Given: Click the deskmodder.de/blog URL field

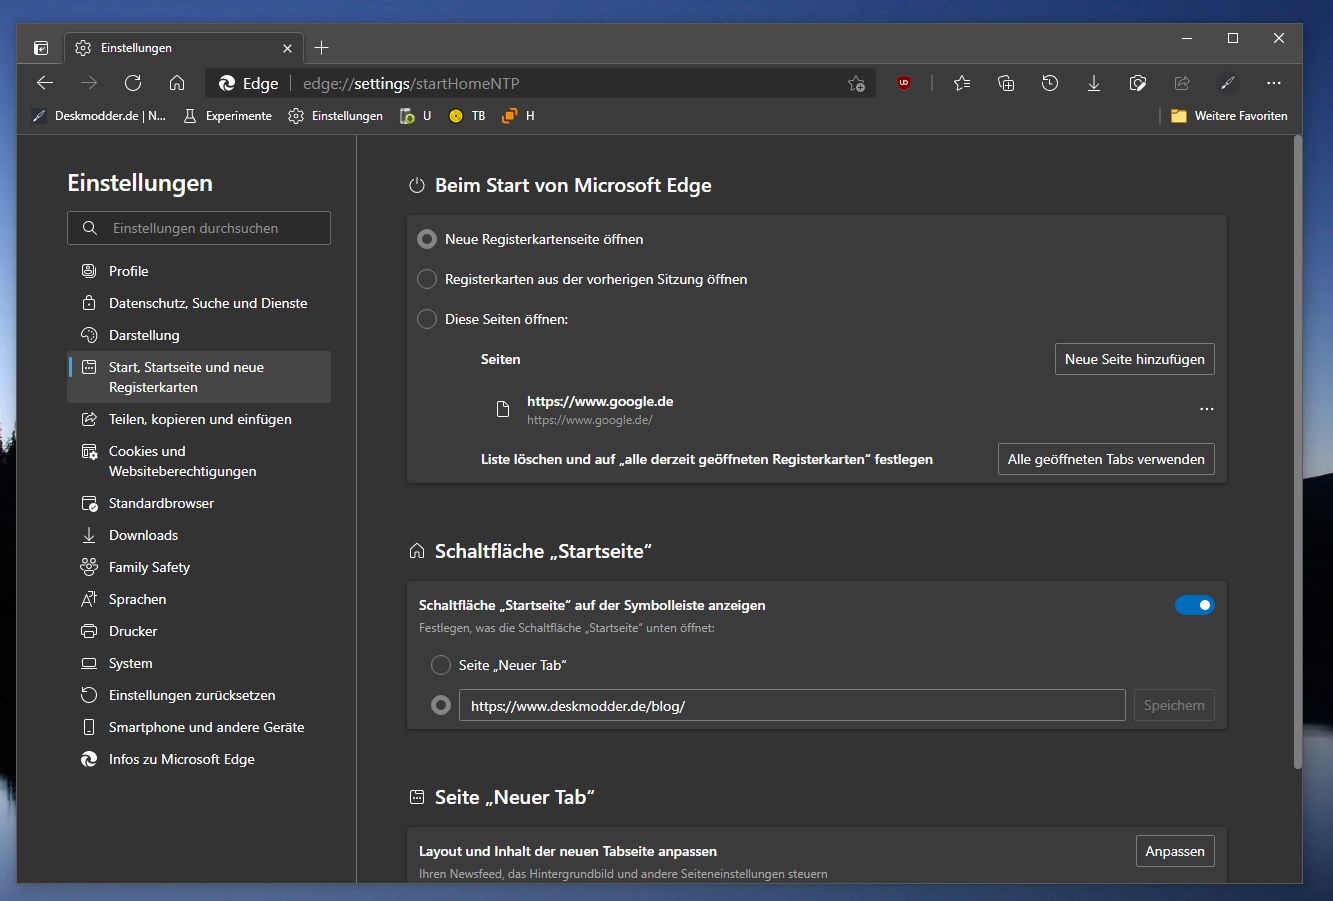Looking at the screenshot, I should pyautogui.click(x=792, y=705).
